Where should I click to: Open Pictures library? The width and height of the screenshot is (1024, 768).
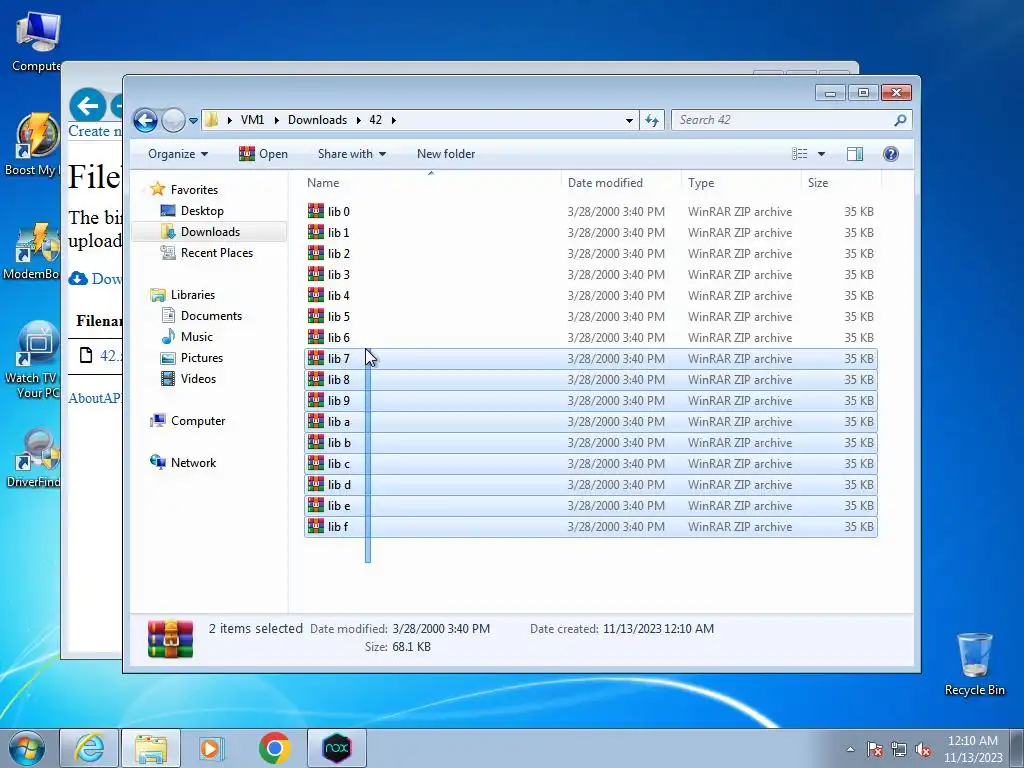[201, 358]
